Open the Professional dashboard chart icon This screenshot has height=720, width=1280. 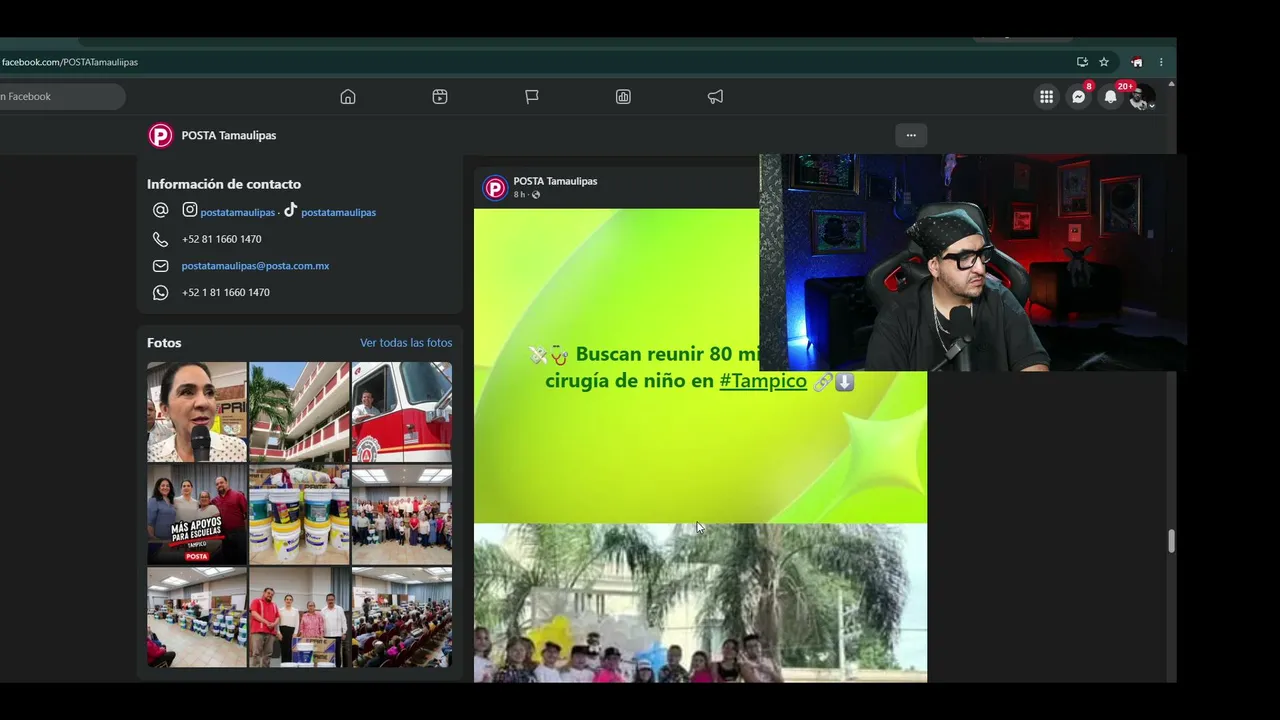pos(623,97)
